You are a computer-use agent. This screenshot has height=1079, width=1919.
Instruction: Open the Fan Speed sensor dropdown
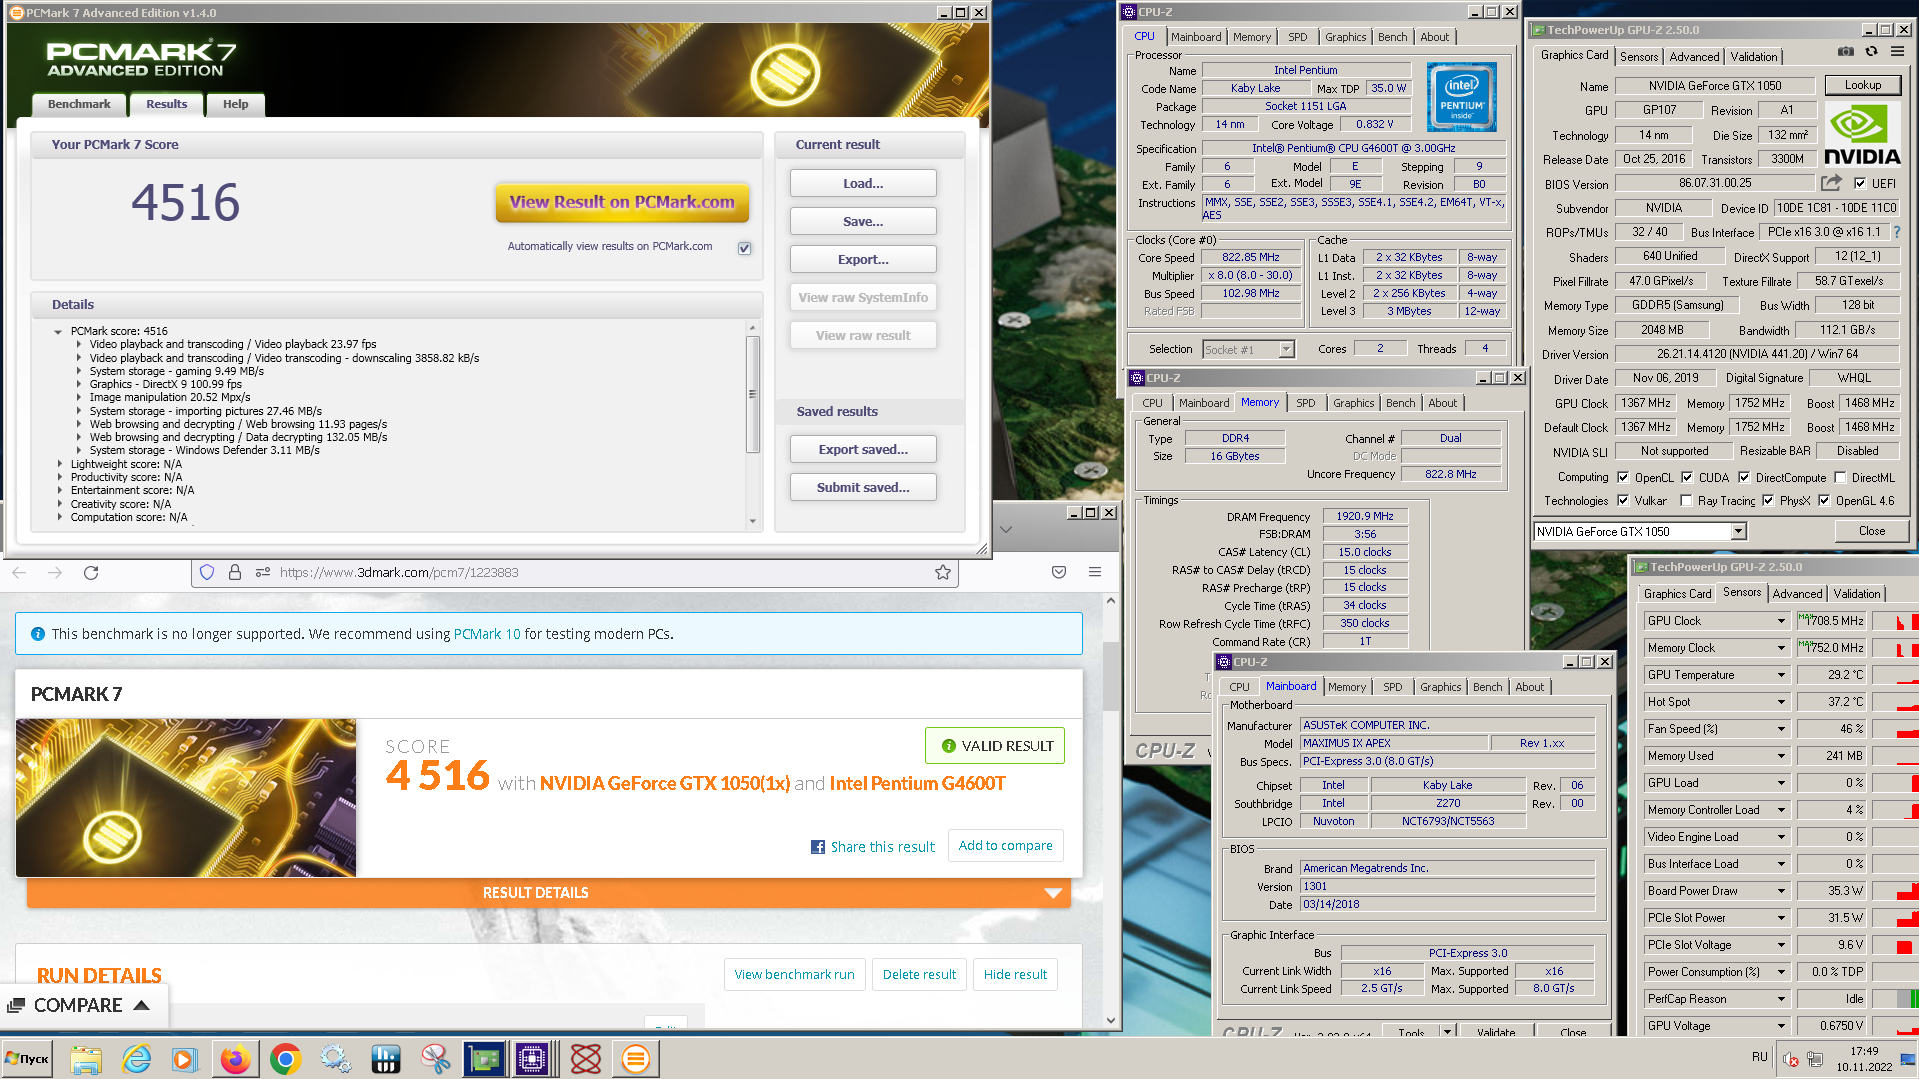[1781, 729]
